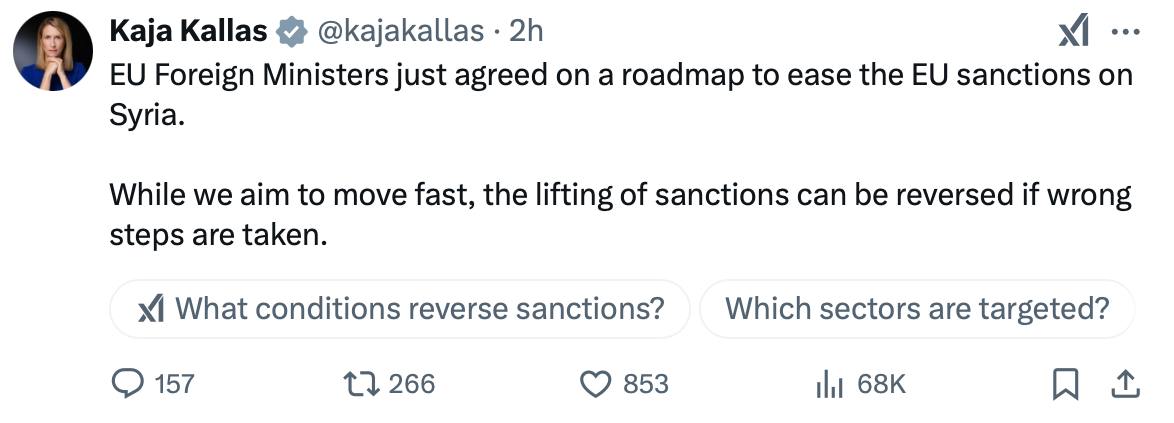The width and height of the screenshot is (1174, 423).
Task: Like the post with the heart icon
Action: pos(596,383)
